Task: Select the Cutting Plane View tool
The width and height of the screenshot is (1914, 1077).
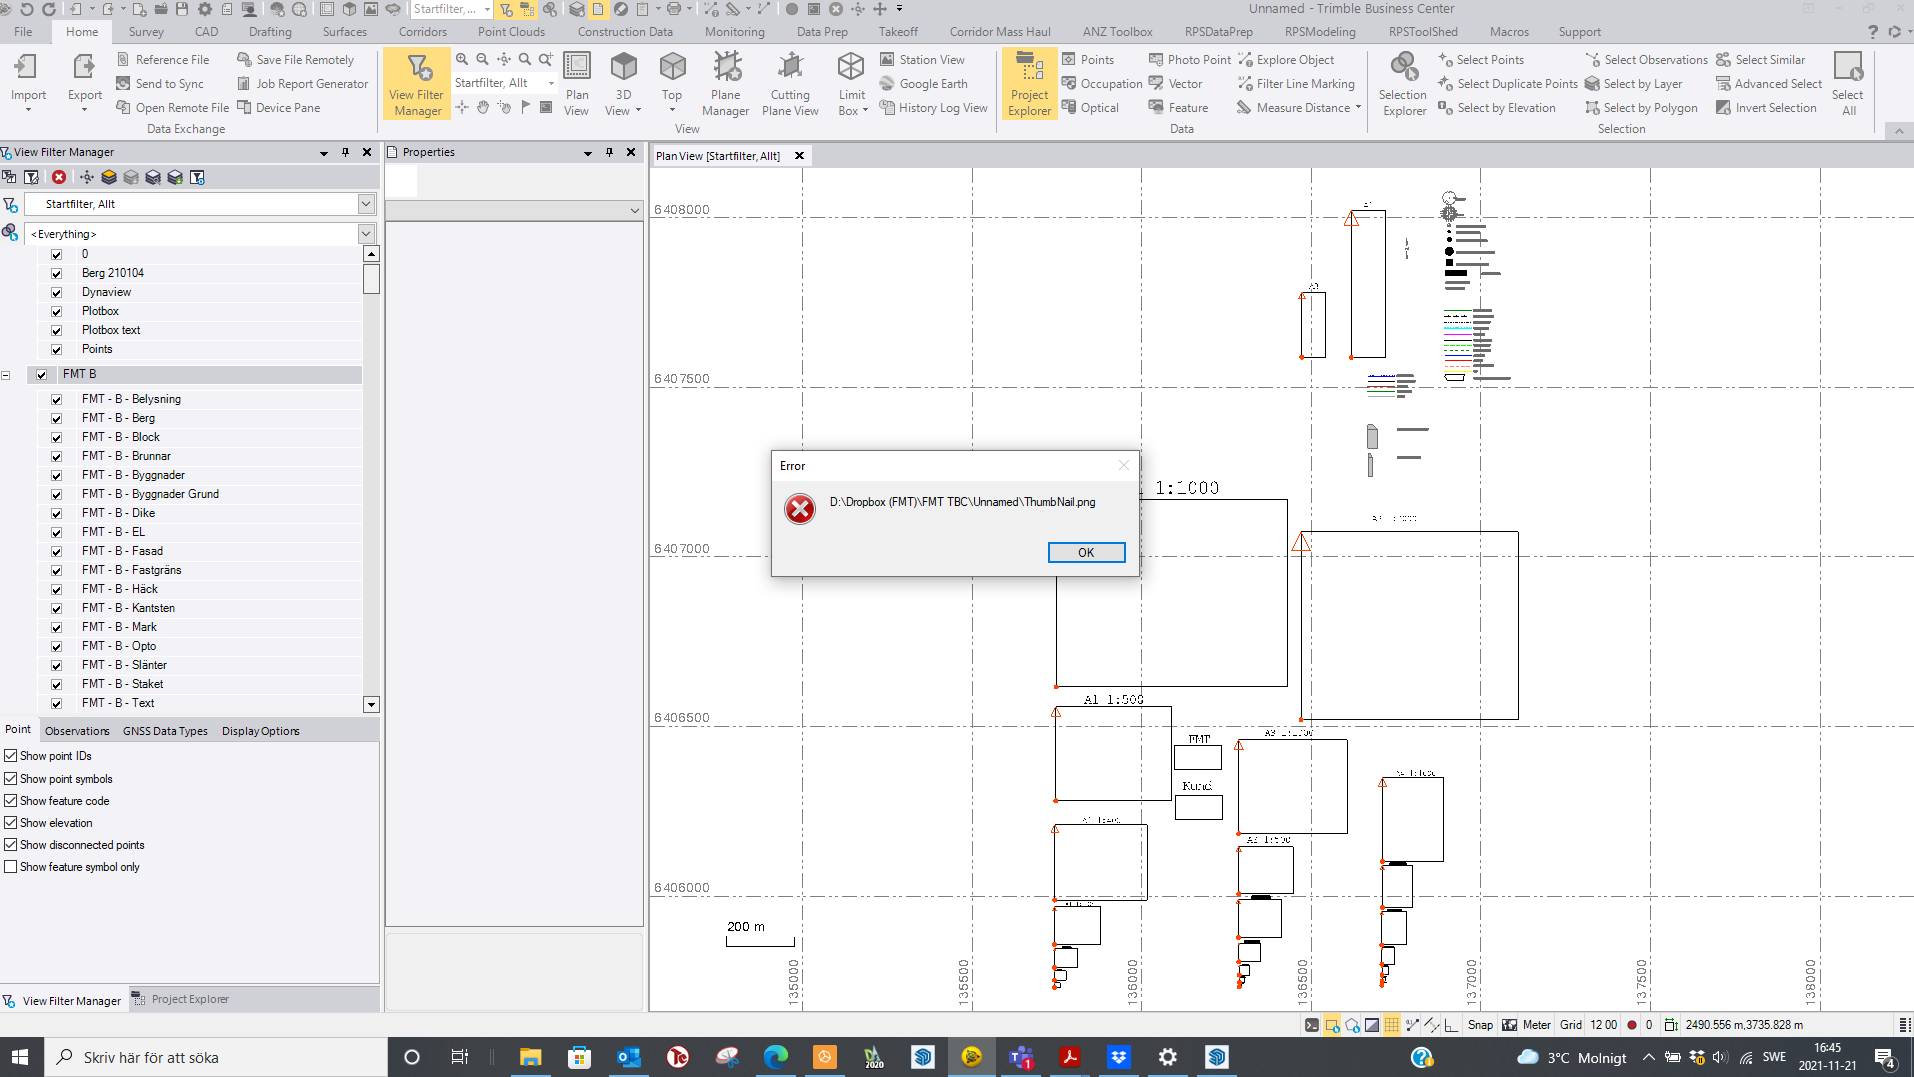Action: coord(790,83)
